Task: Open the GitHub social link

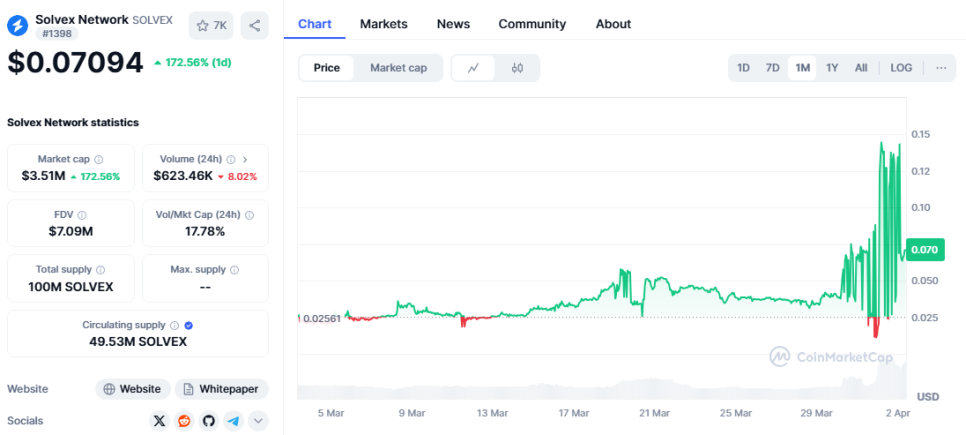Action: point(209,421)
